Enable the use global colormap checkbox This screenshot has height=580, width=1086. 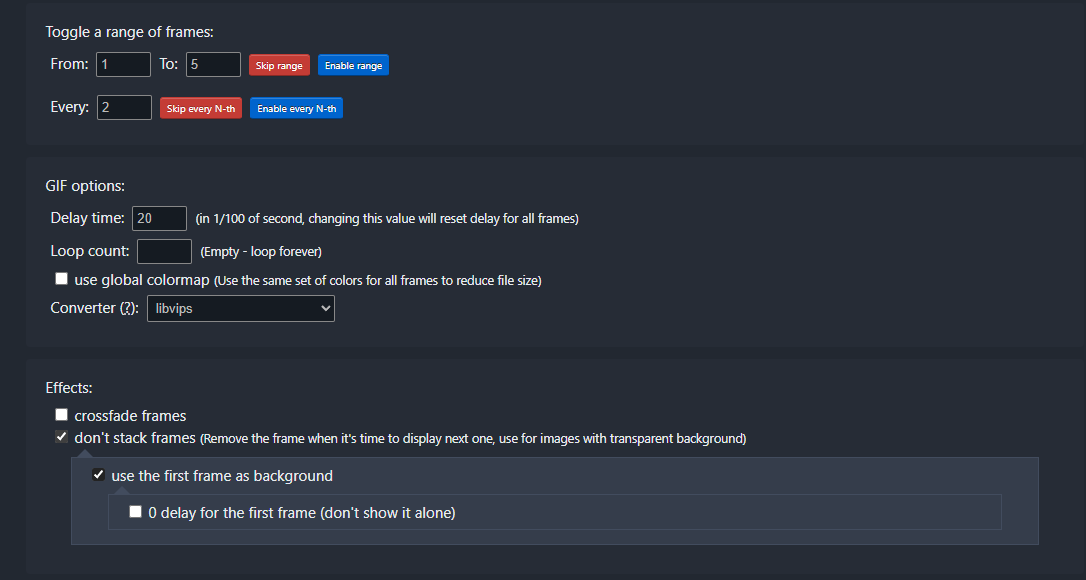click(x=62, y=279)
